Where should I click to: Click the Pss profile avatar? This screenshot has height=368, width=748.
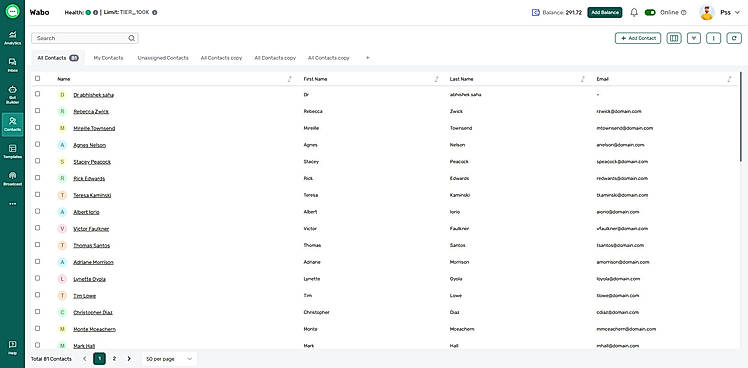pos(706,12)
